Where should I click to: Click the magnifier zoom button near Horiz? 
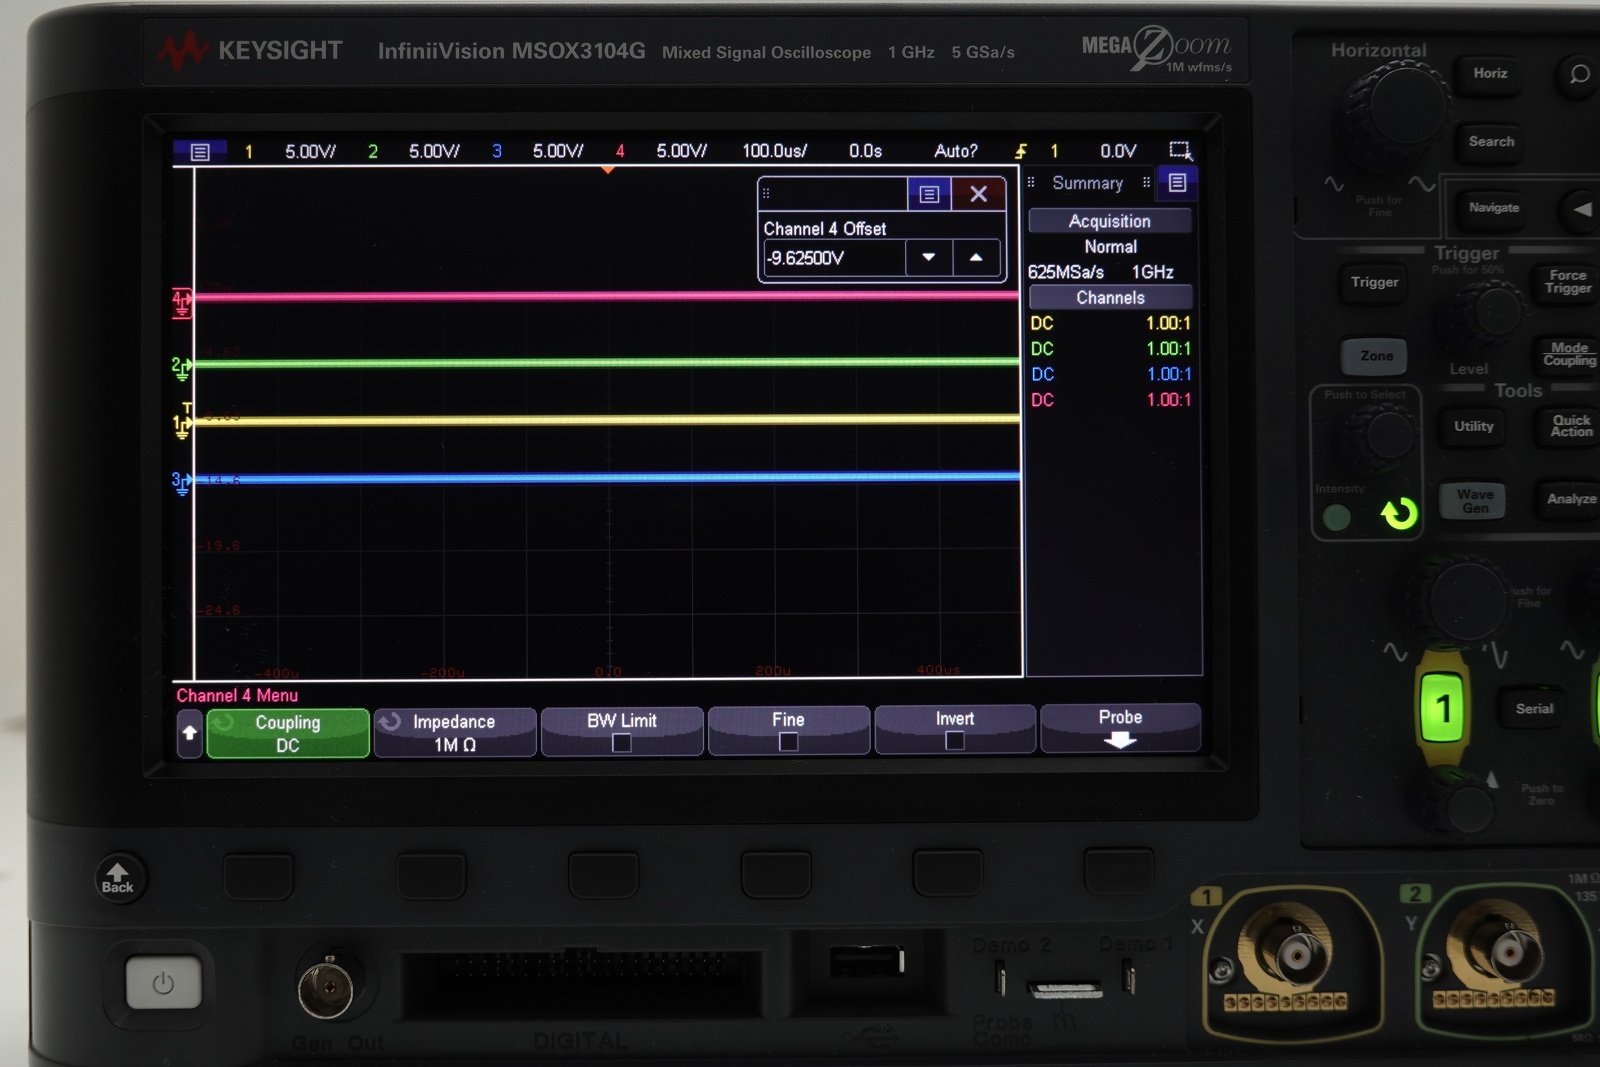(1577, 74)
